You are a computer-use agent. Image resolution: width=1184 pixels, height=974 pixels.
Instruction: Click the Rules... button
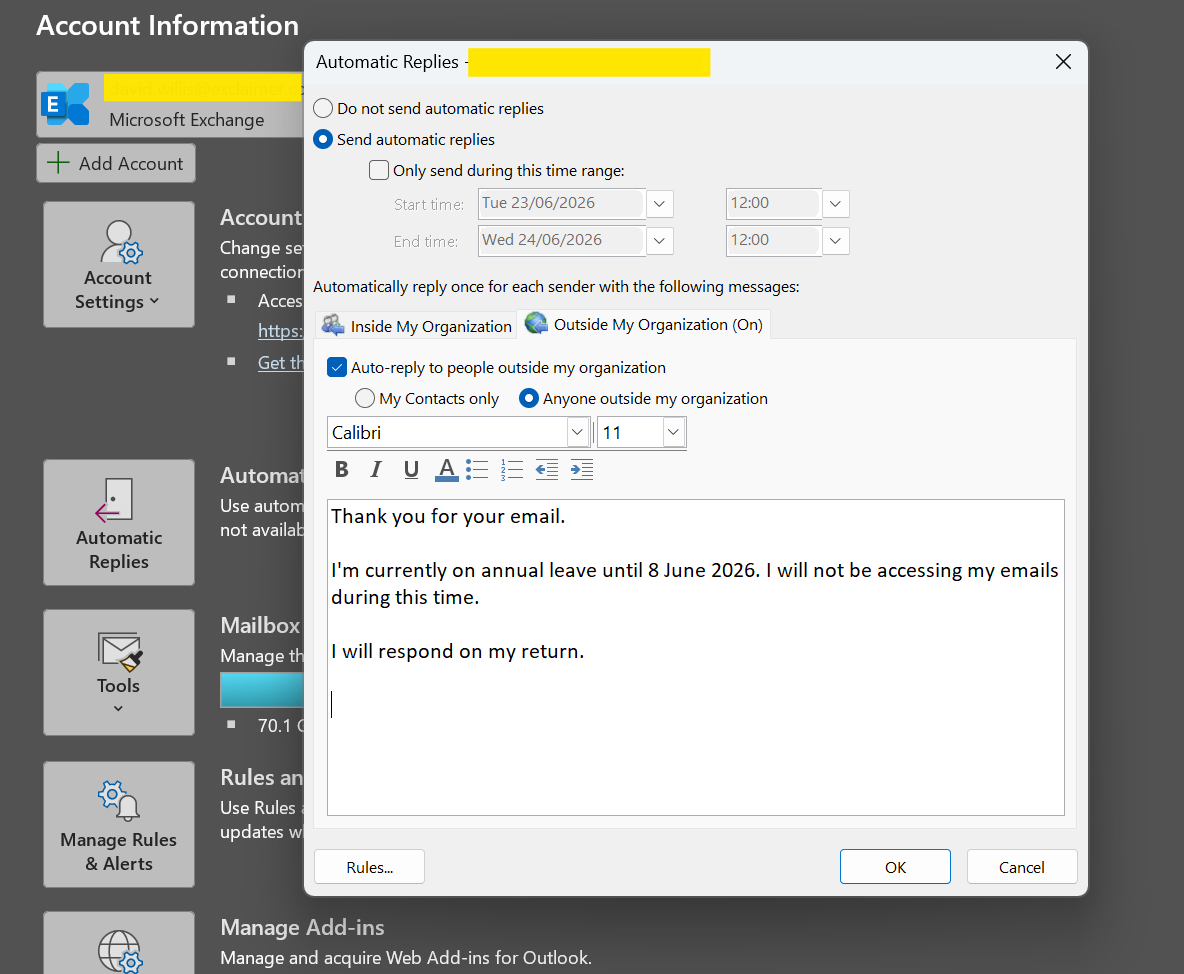pos(369,867)
